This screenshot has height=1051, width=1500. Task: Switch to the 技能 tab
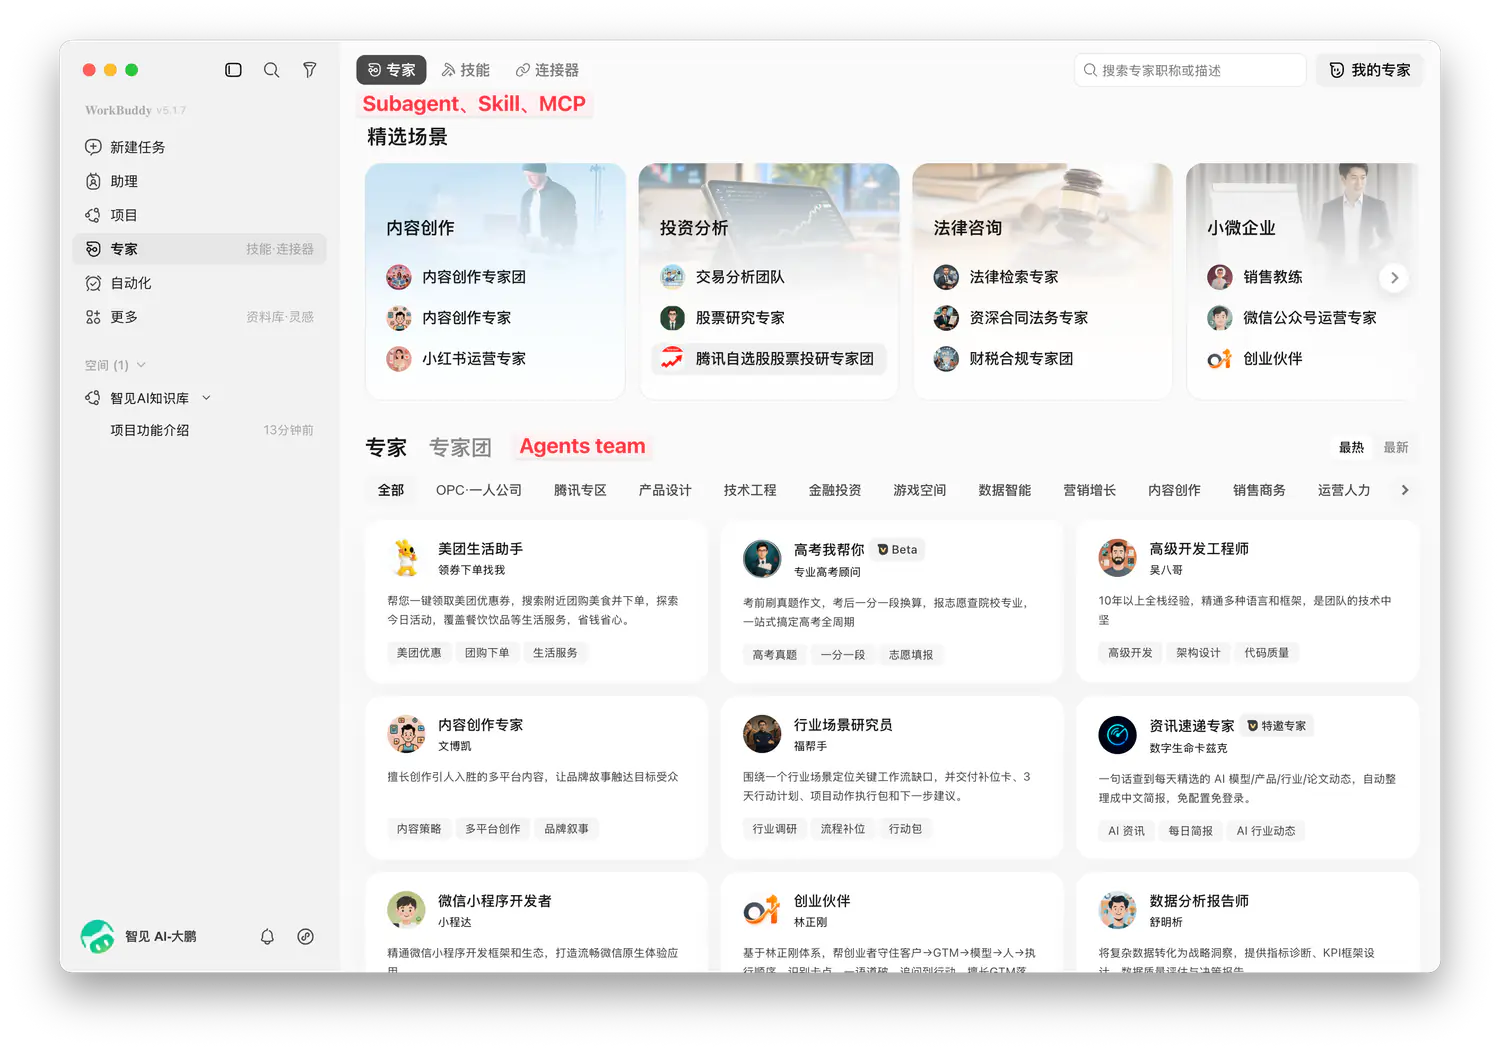466,70
